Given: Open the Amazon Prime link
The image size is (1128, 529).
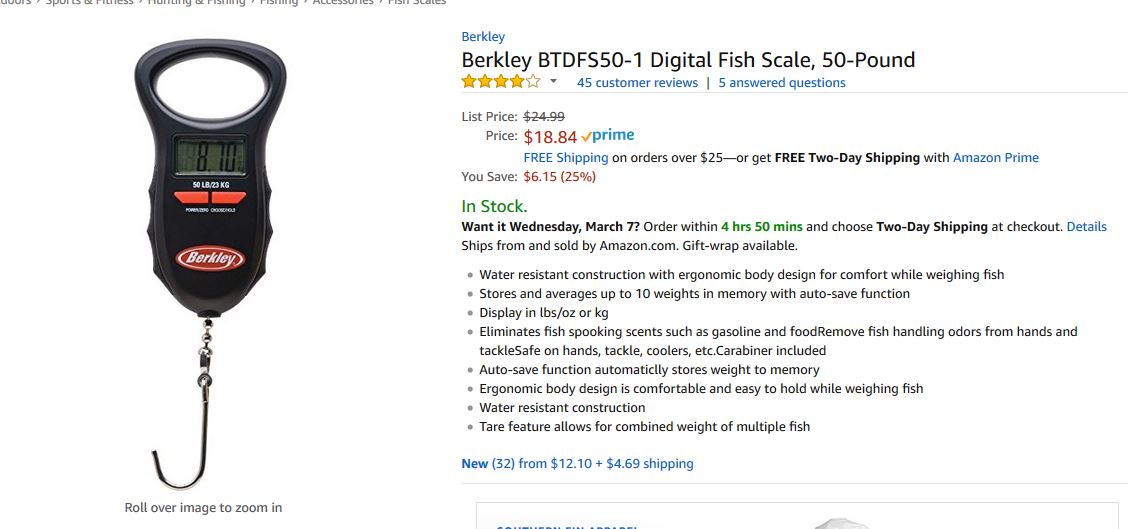Looking at the screenshot, I should [x=996, y=158].
